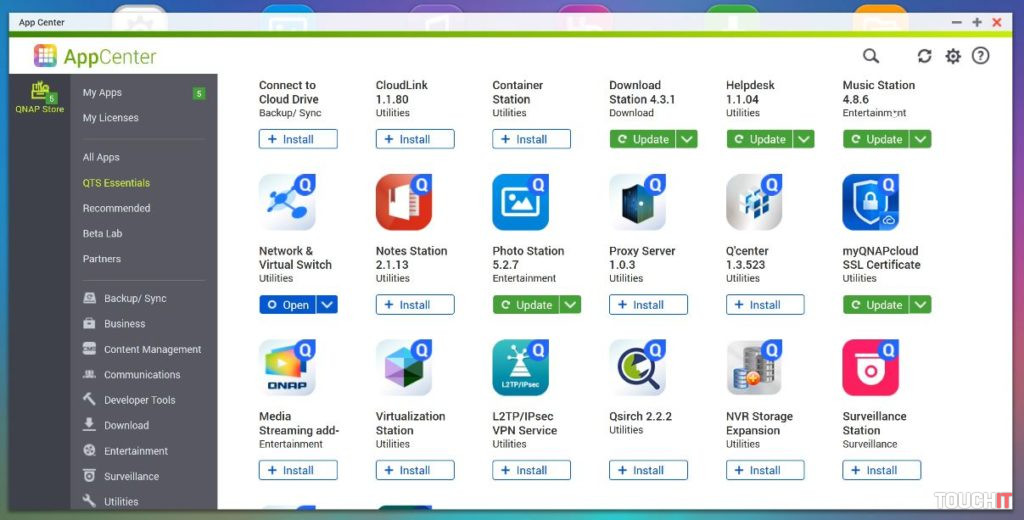Viewport: 1024px width, 520px height.
Task: Click the Proxy Server app icon
Action: click(638, 203)
